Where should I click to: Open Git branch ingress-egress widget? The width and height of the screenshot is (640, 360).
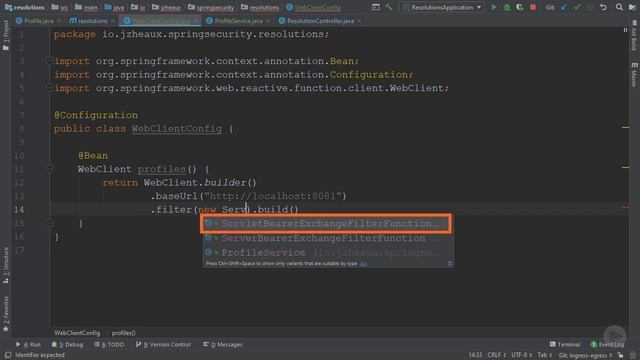[x=585, y=355]
